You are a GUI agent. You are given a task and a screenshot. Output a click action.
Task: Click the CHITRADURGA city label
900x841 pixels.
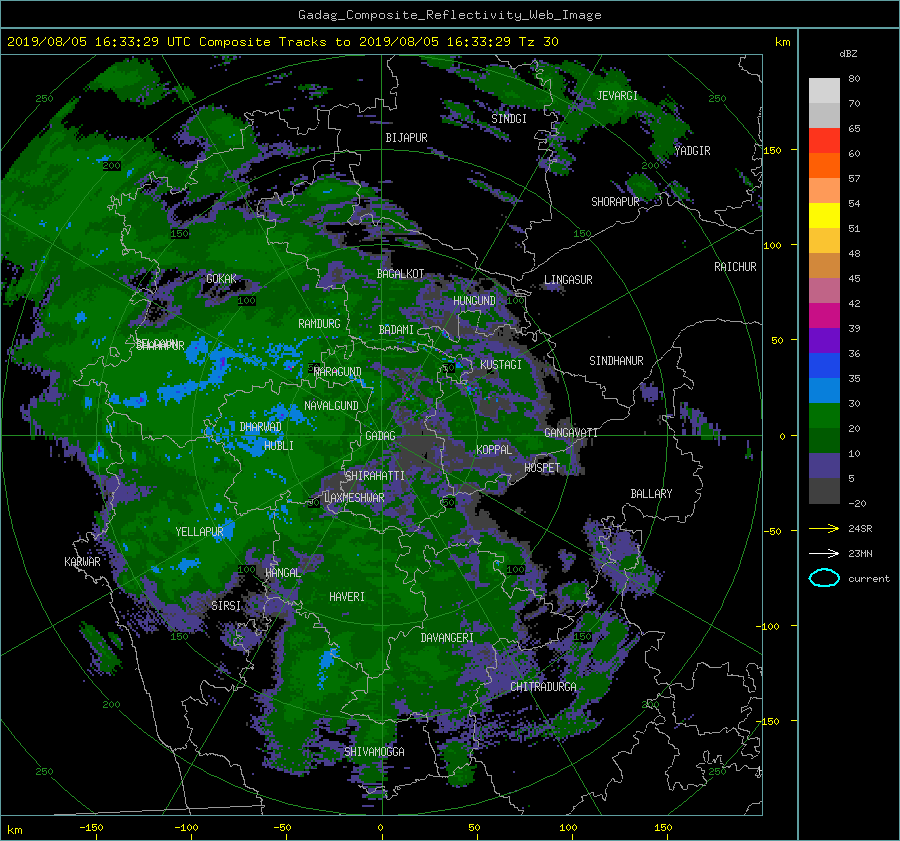click(x=543, y=687)
